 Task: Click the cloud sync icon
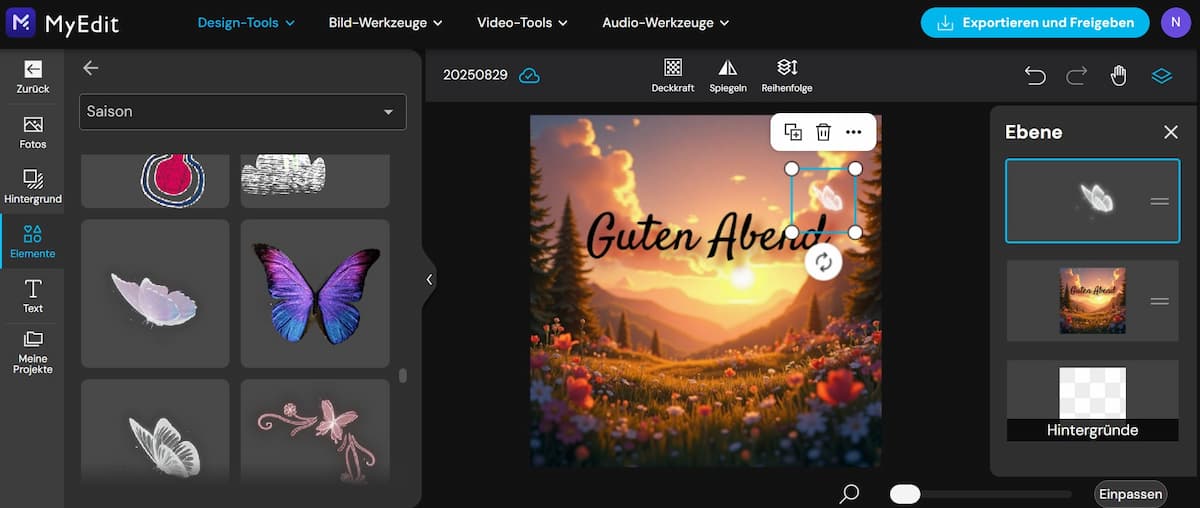[529, 75]
